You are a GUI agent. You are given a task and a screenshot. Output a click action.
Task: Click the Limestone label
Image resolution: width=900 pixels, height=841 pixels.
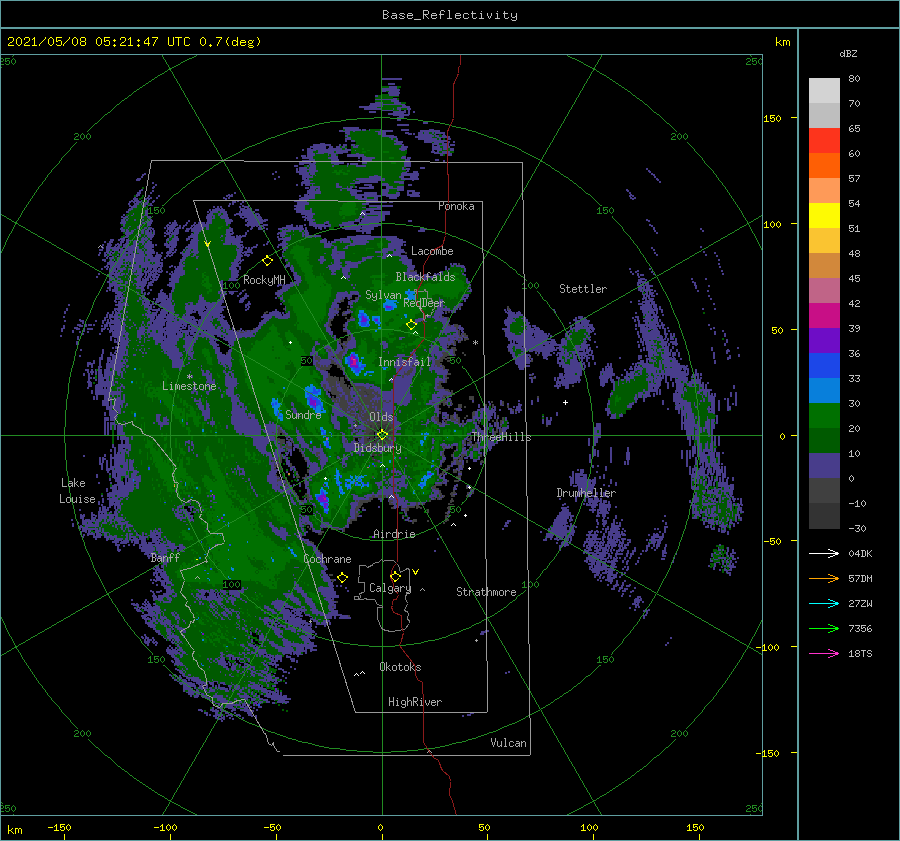coord(189,386)
